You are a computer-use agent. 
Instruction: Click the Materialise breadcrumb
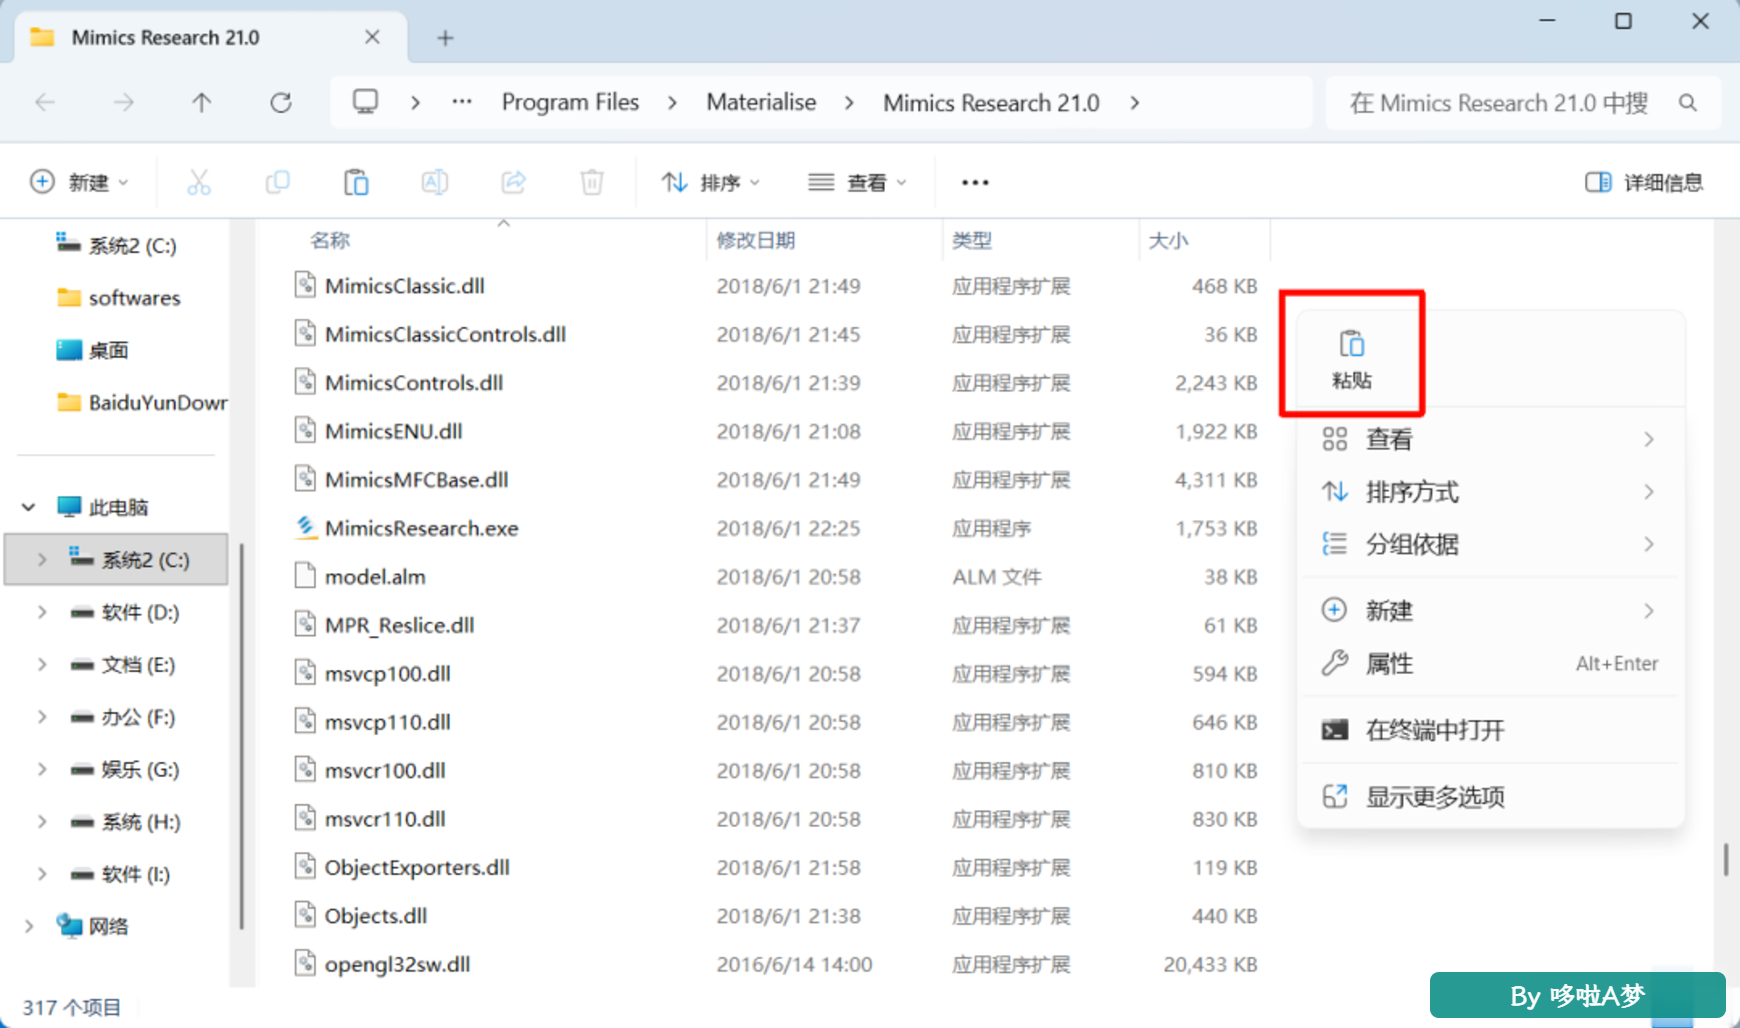tap(761, 102)
